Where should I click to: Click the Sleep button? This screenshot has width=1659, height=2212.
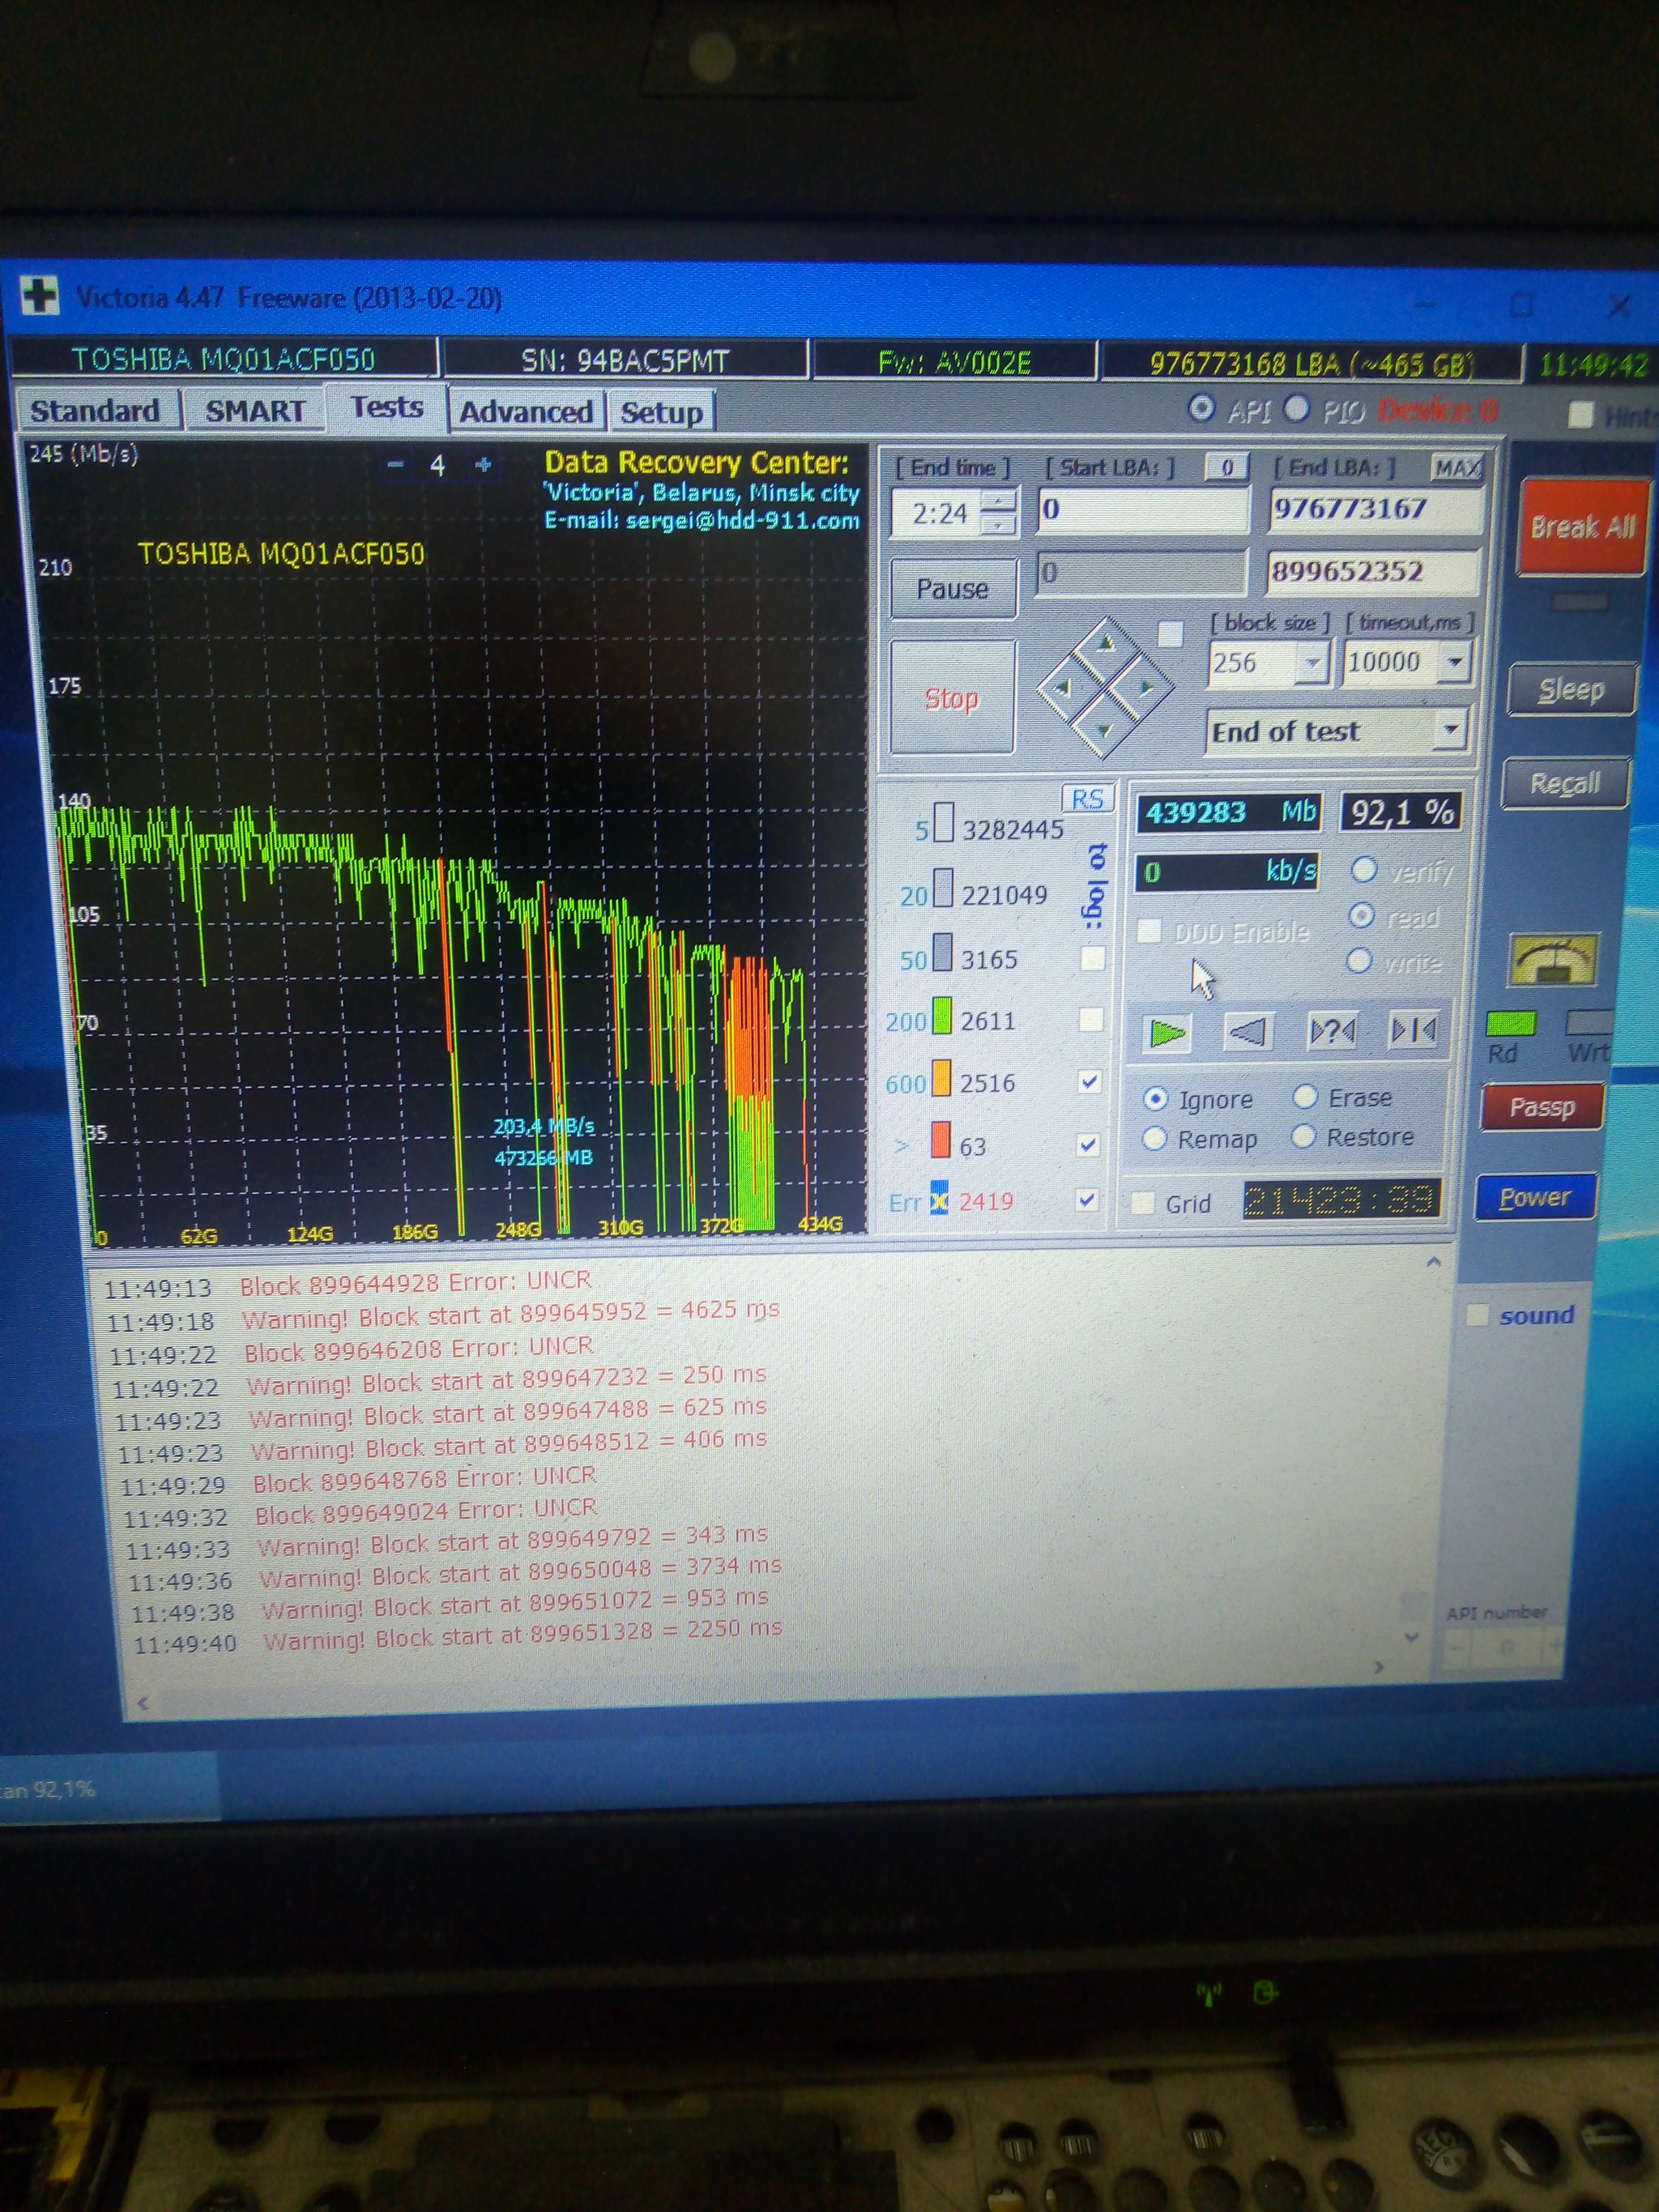(1571, 690)
